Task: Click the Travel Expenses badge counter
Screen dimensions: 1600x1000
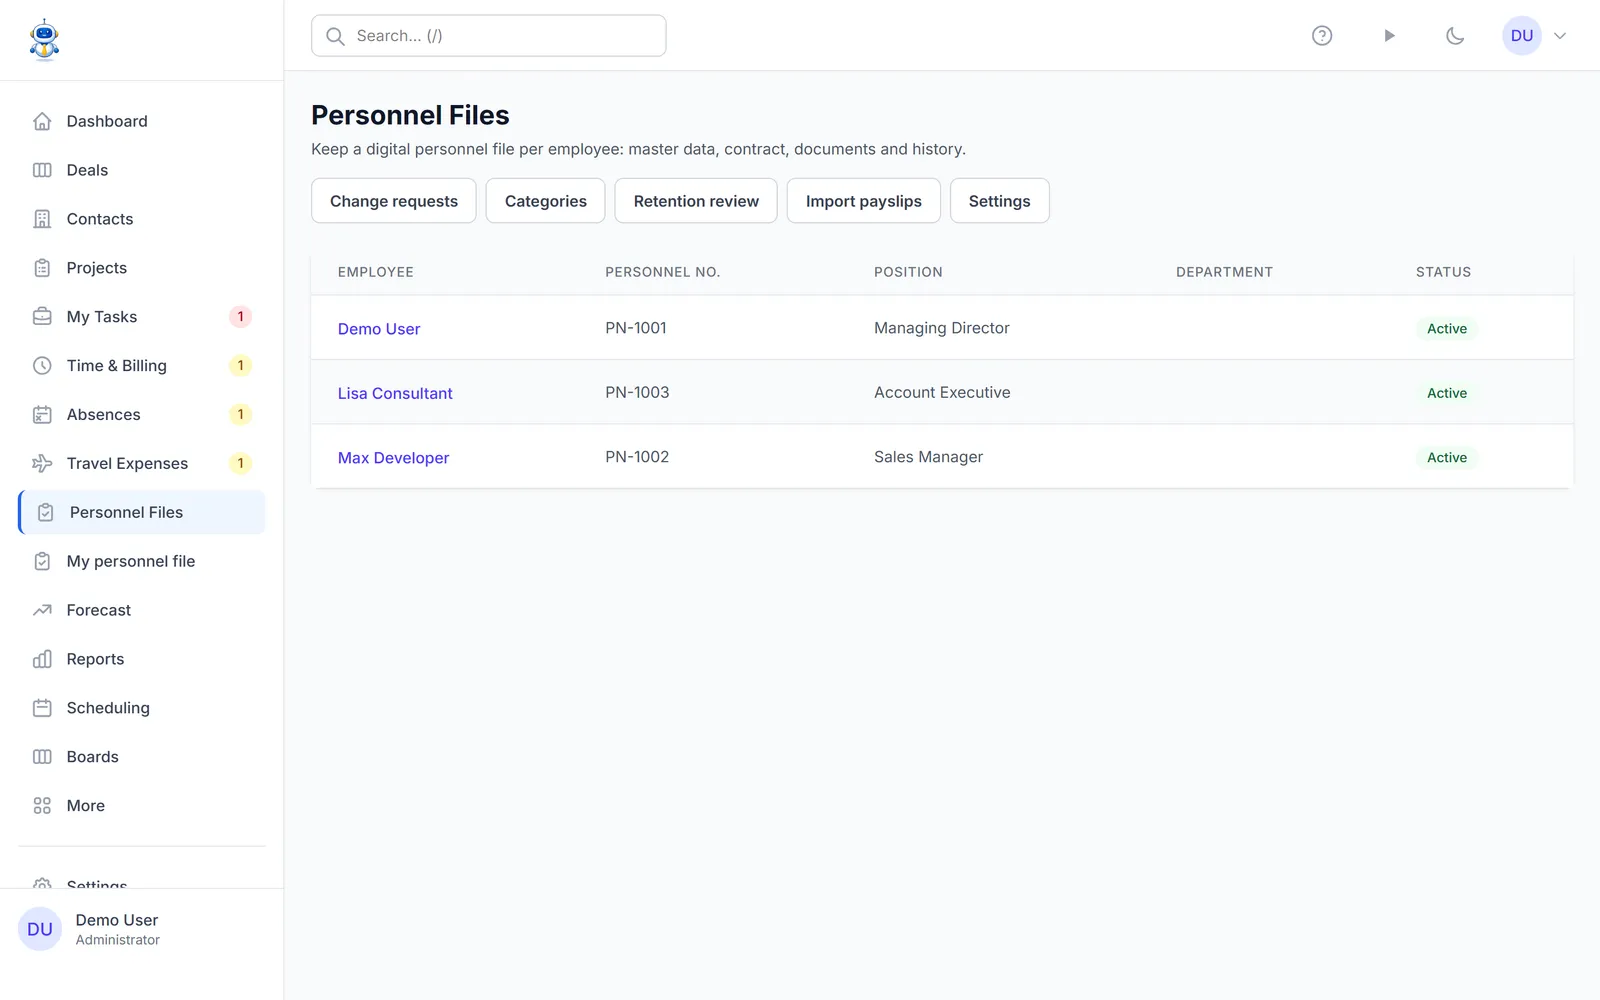Action: (x=240, y=463)
